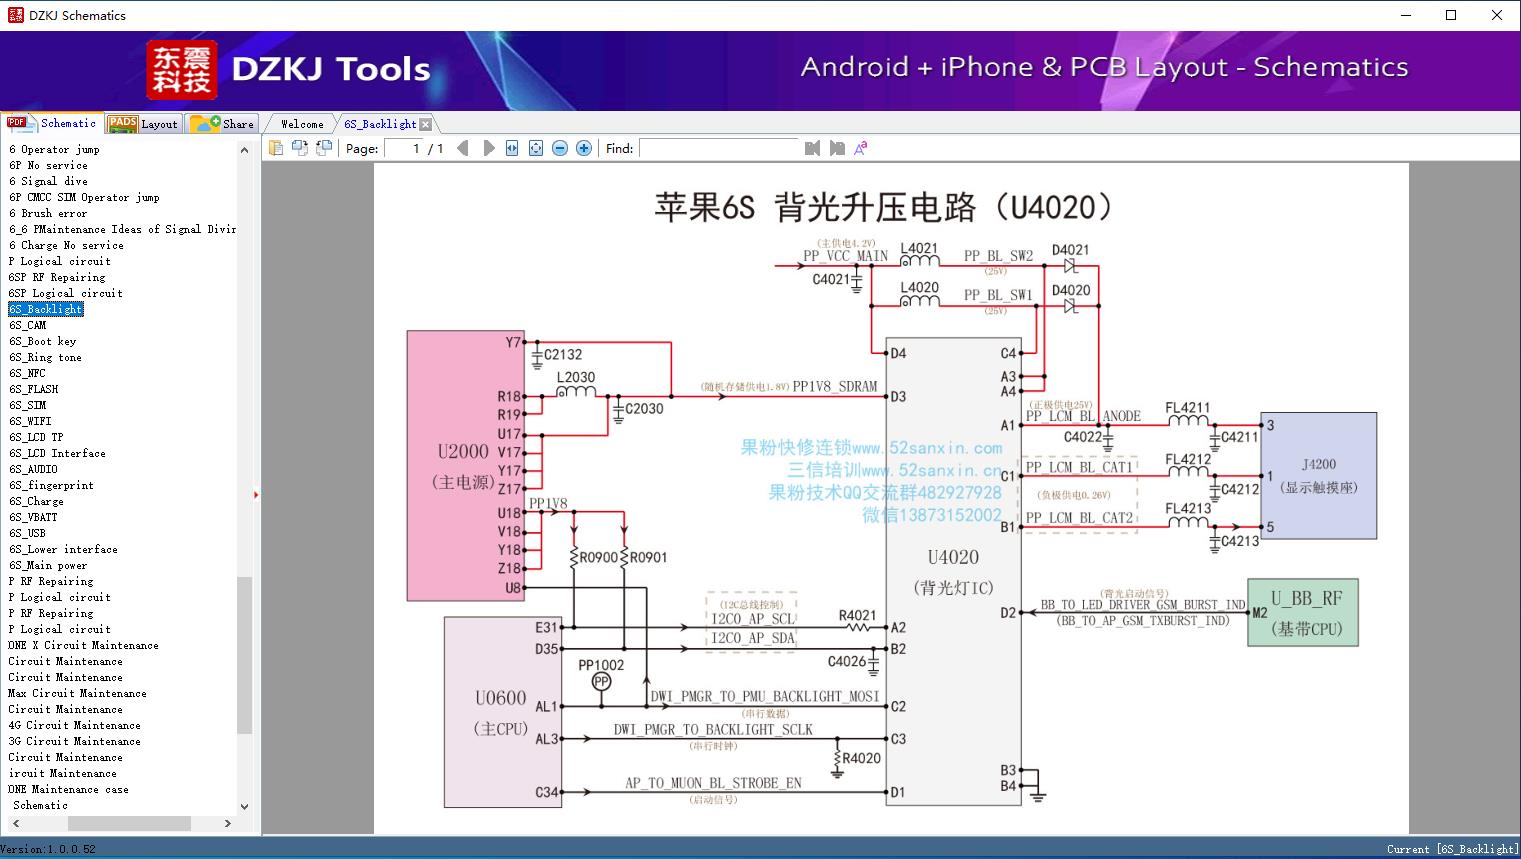Viewport: 1521px width, 859px height.
Task: Close the 6S_Backlight tab
Action: coord(426,124)
